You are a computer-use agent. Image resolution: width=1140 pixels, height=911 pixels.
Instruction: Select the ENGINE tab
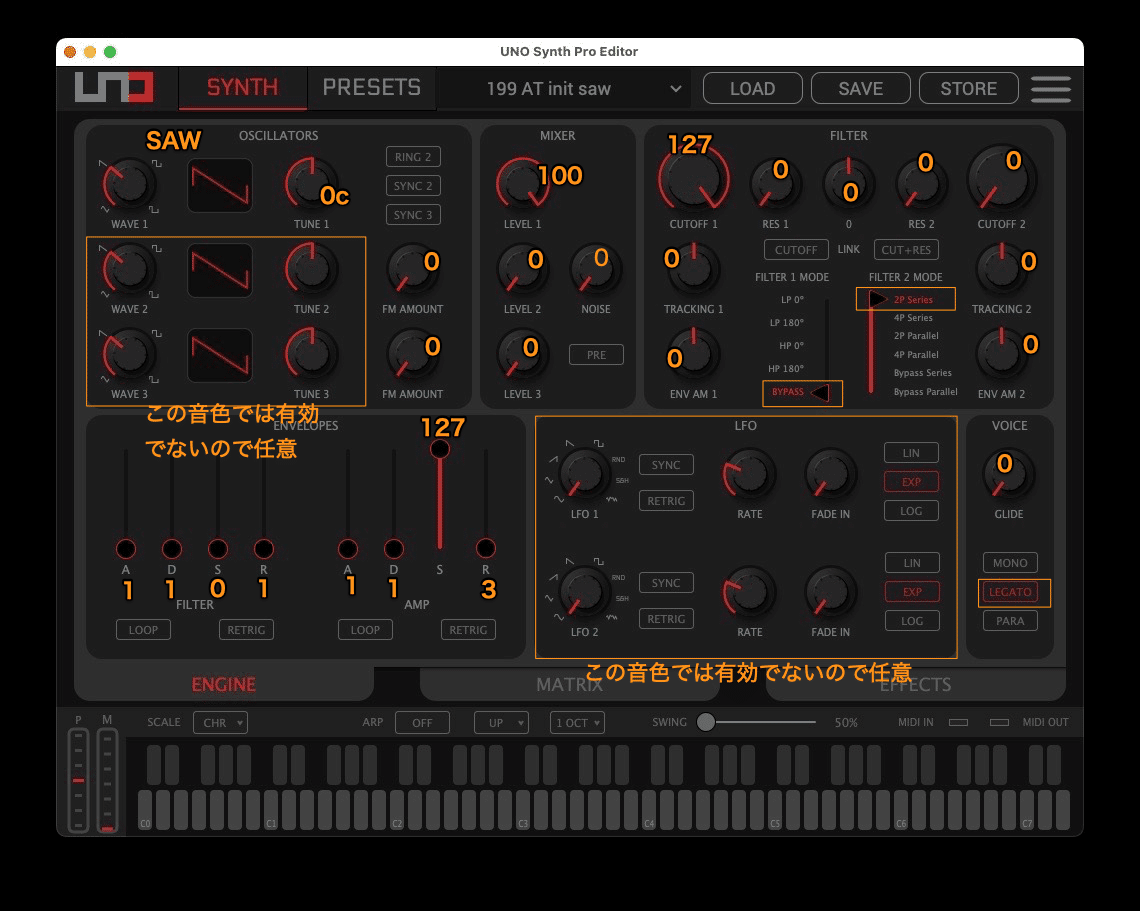[x=224, y=685]
